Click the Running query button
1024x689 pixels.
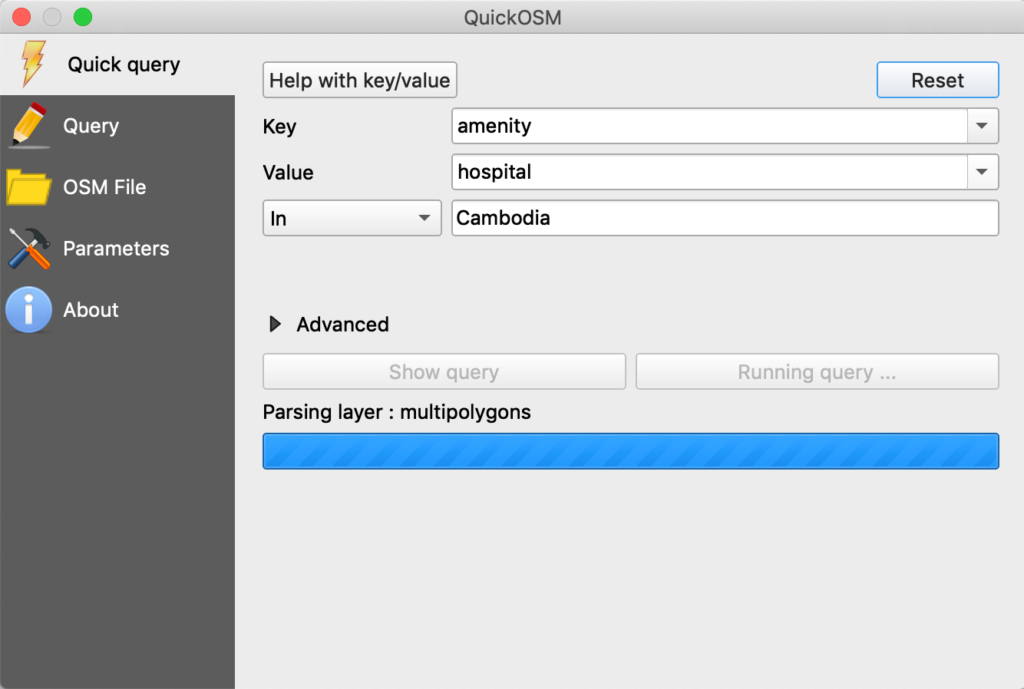pyautogui.click(x=817, y=372)
